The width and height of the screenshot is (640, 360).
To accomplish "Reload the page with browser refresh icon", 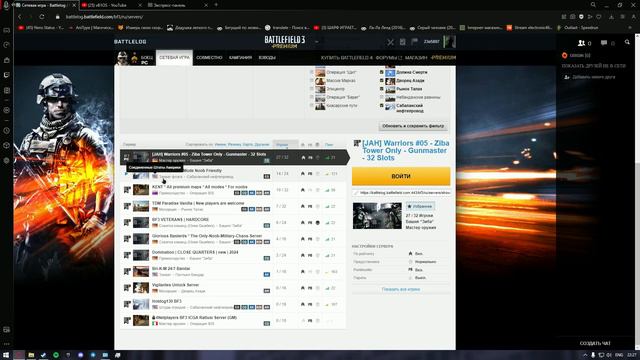I will point(42,17).
